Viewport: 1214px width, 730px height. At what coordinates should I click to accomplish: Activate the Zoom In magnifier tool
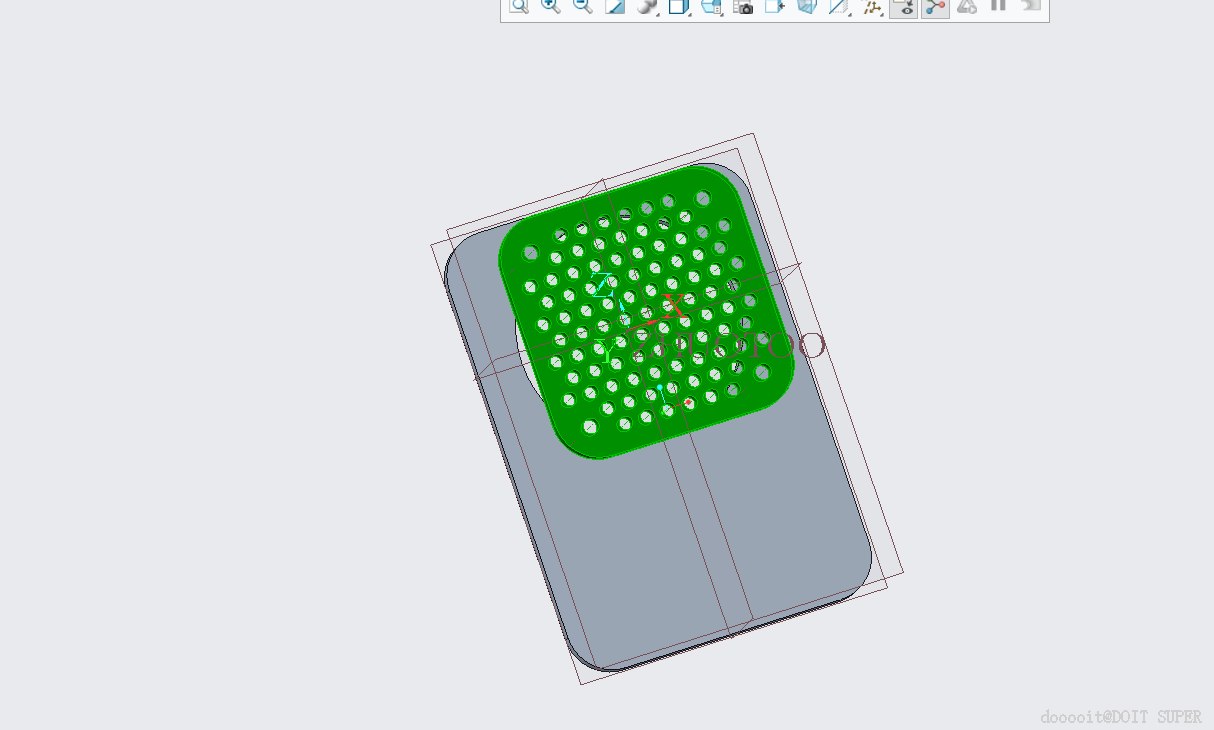tap(550, 6)
